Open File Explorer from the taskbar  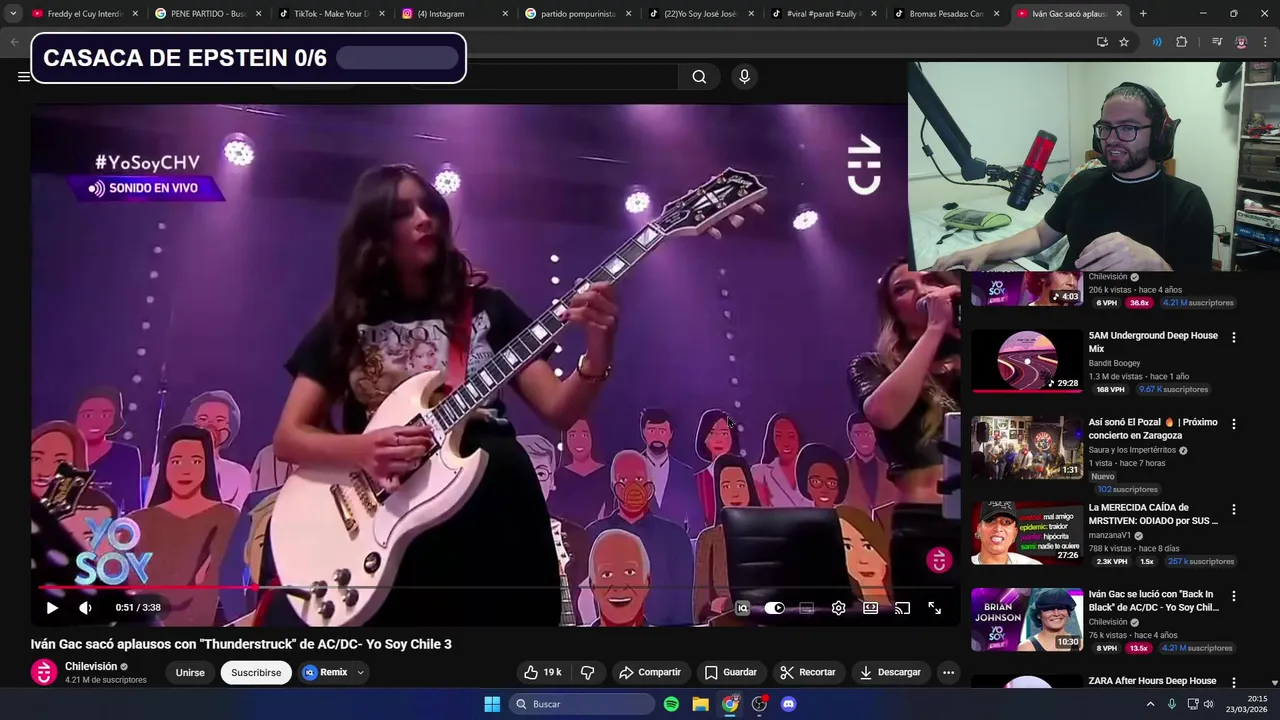click(x=700, y=704)
